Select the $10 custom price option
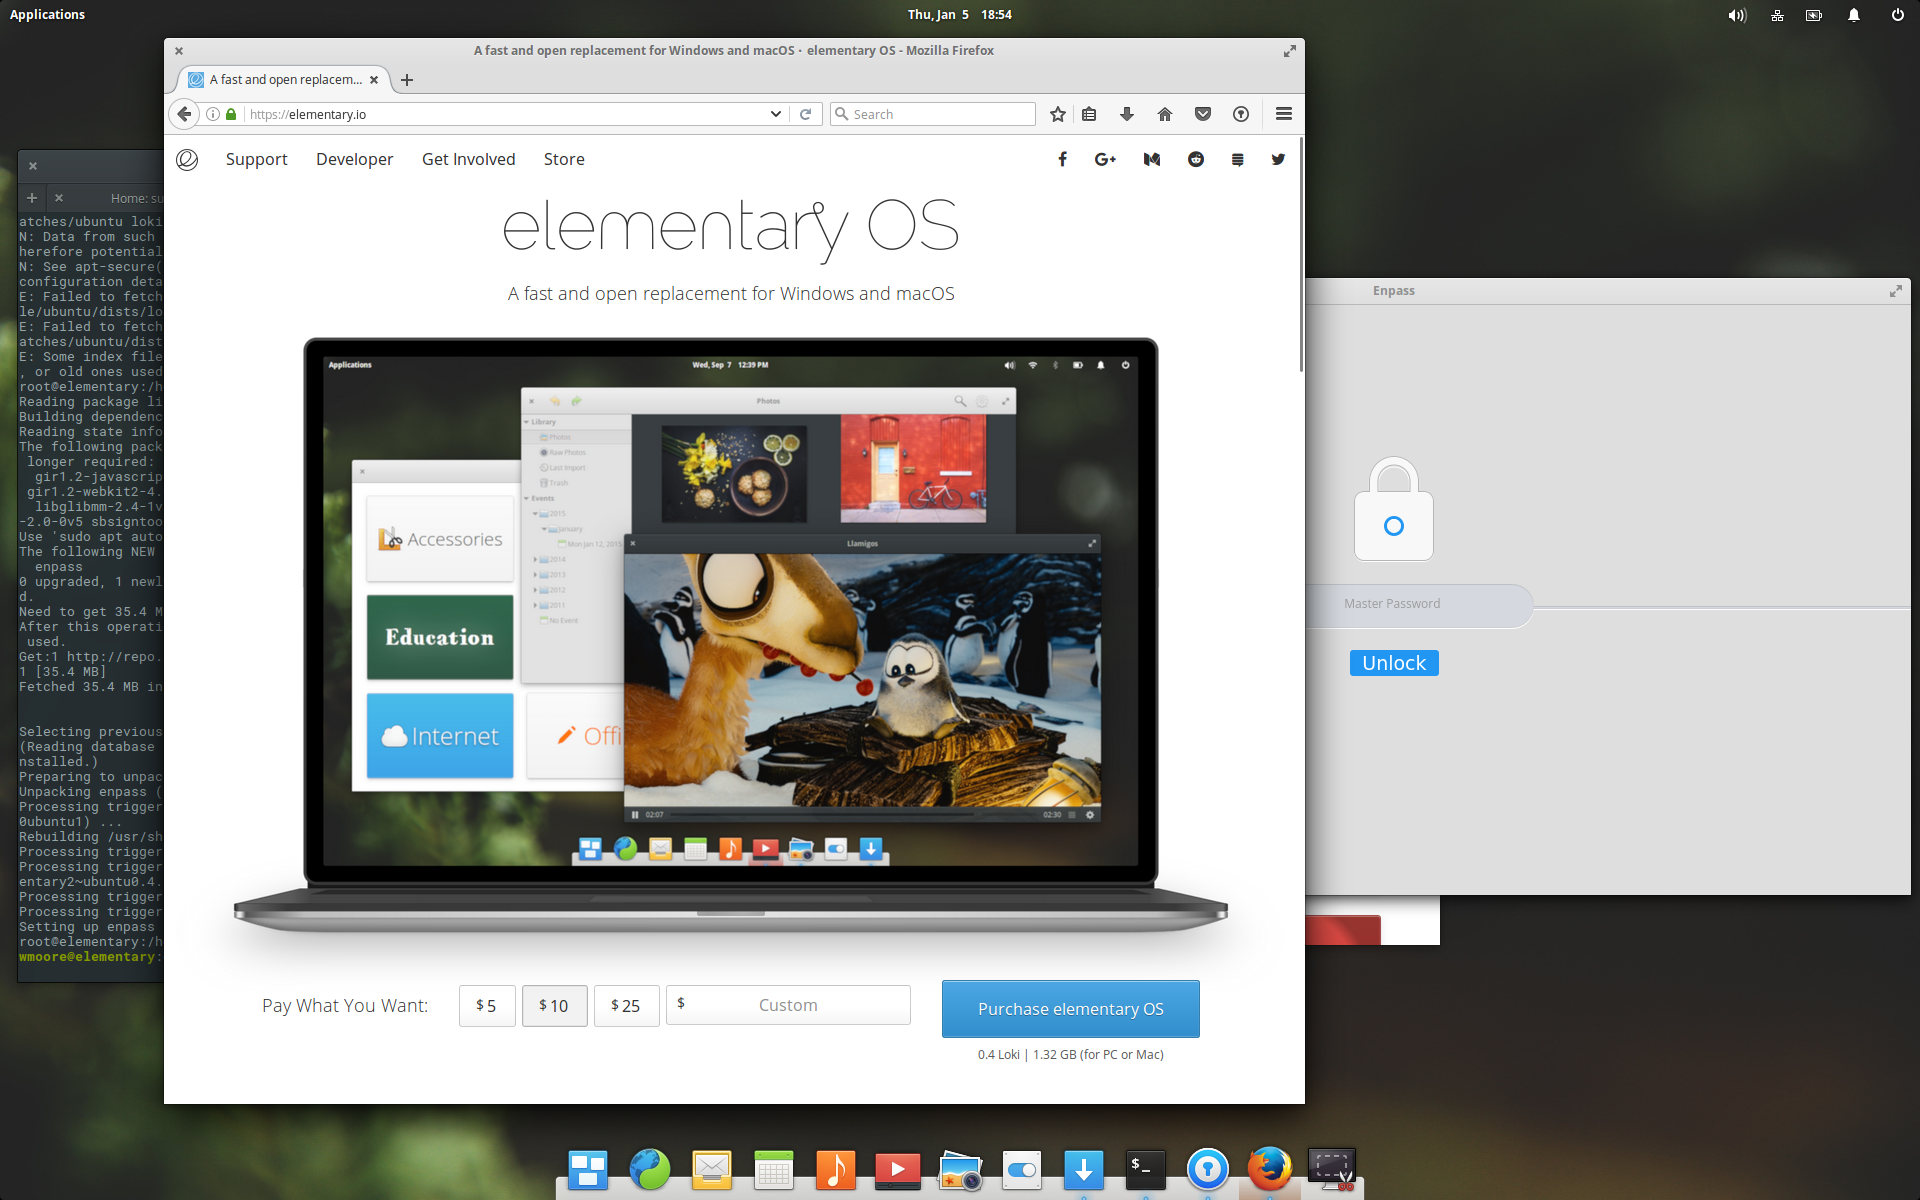This screenshot has width=1920, height=1200. [x=553, y=1005]
